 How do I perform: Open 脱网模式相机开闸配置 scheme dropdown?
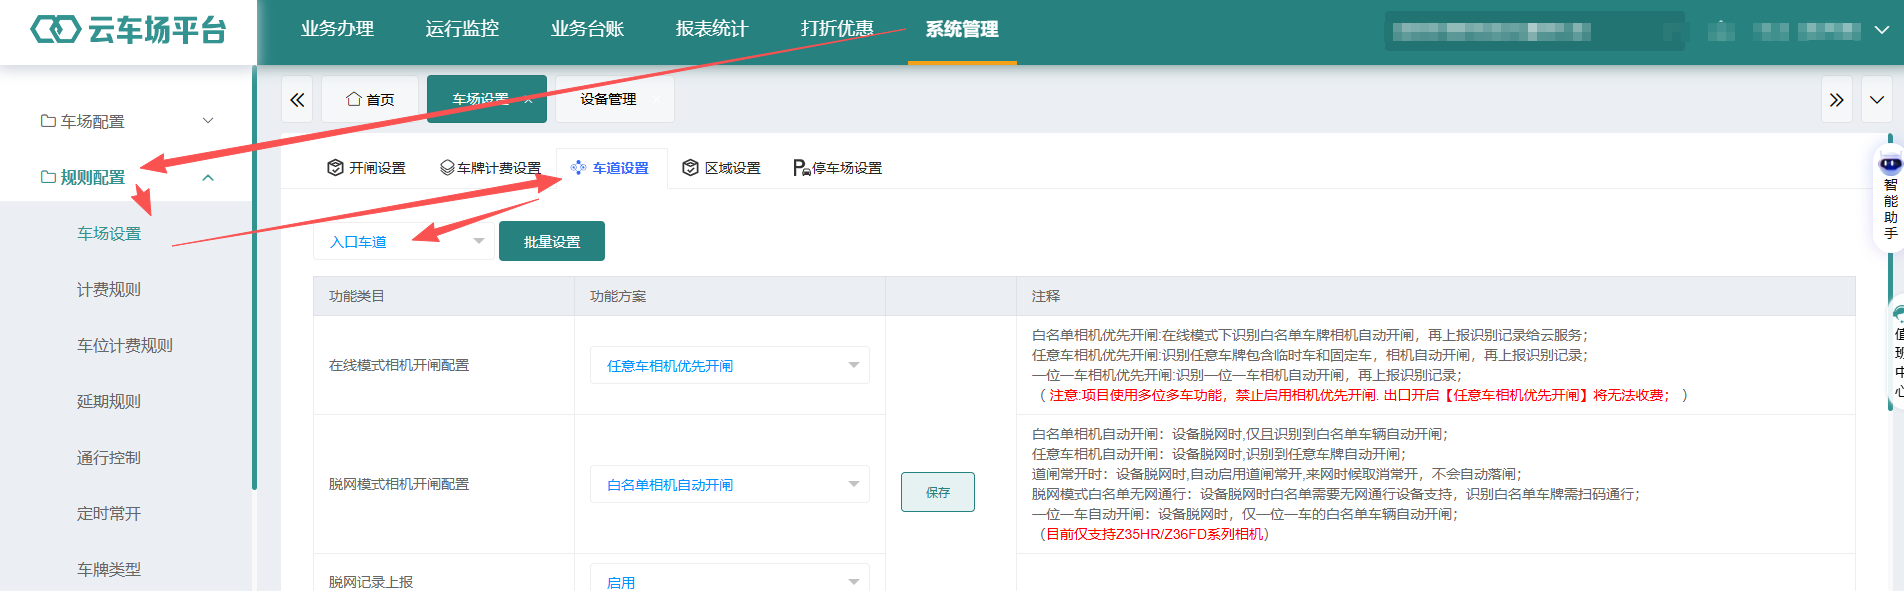pyautogui.click(x=730, y=484)
